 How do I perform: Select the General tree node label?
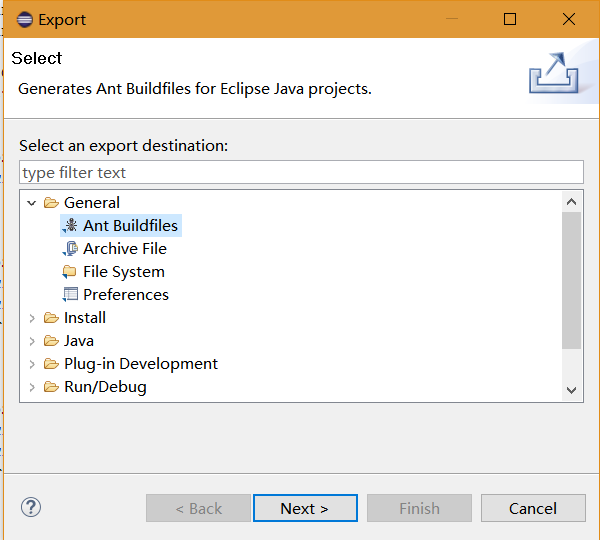click(x=92, y=202)
